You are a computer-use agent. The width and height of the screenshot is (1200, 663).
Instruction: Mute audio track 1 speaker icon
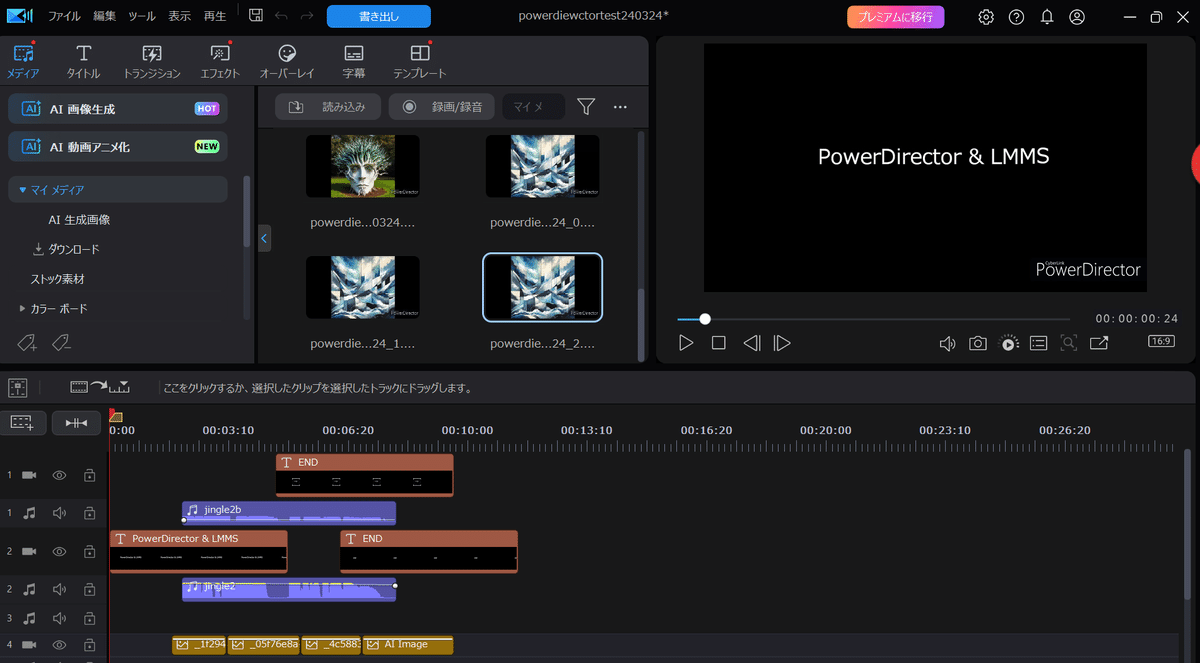click(59, 513)
